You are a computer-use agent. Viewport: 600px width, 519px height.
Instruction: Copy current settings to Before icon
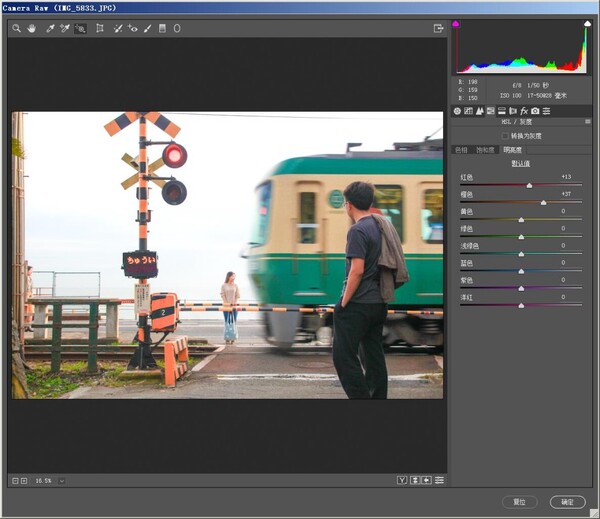427,480
